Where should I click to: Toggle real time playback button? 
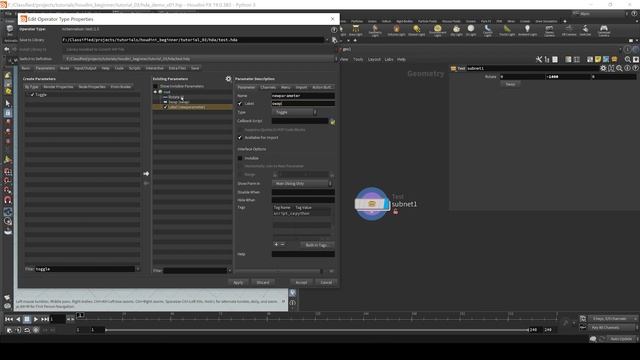pos(36,330)
